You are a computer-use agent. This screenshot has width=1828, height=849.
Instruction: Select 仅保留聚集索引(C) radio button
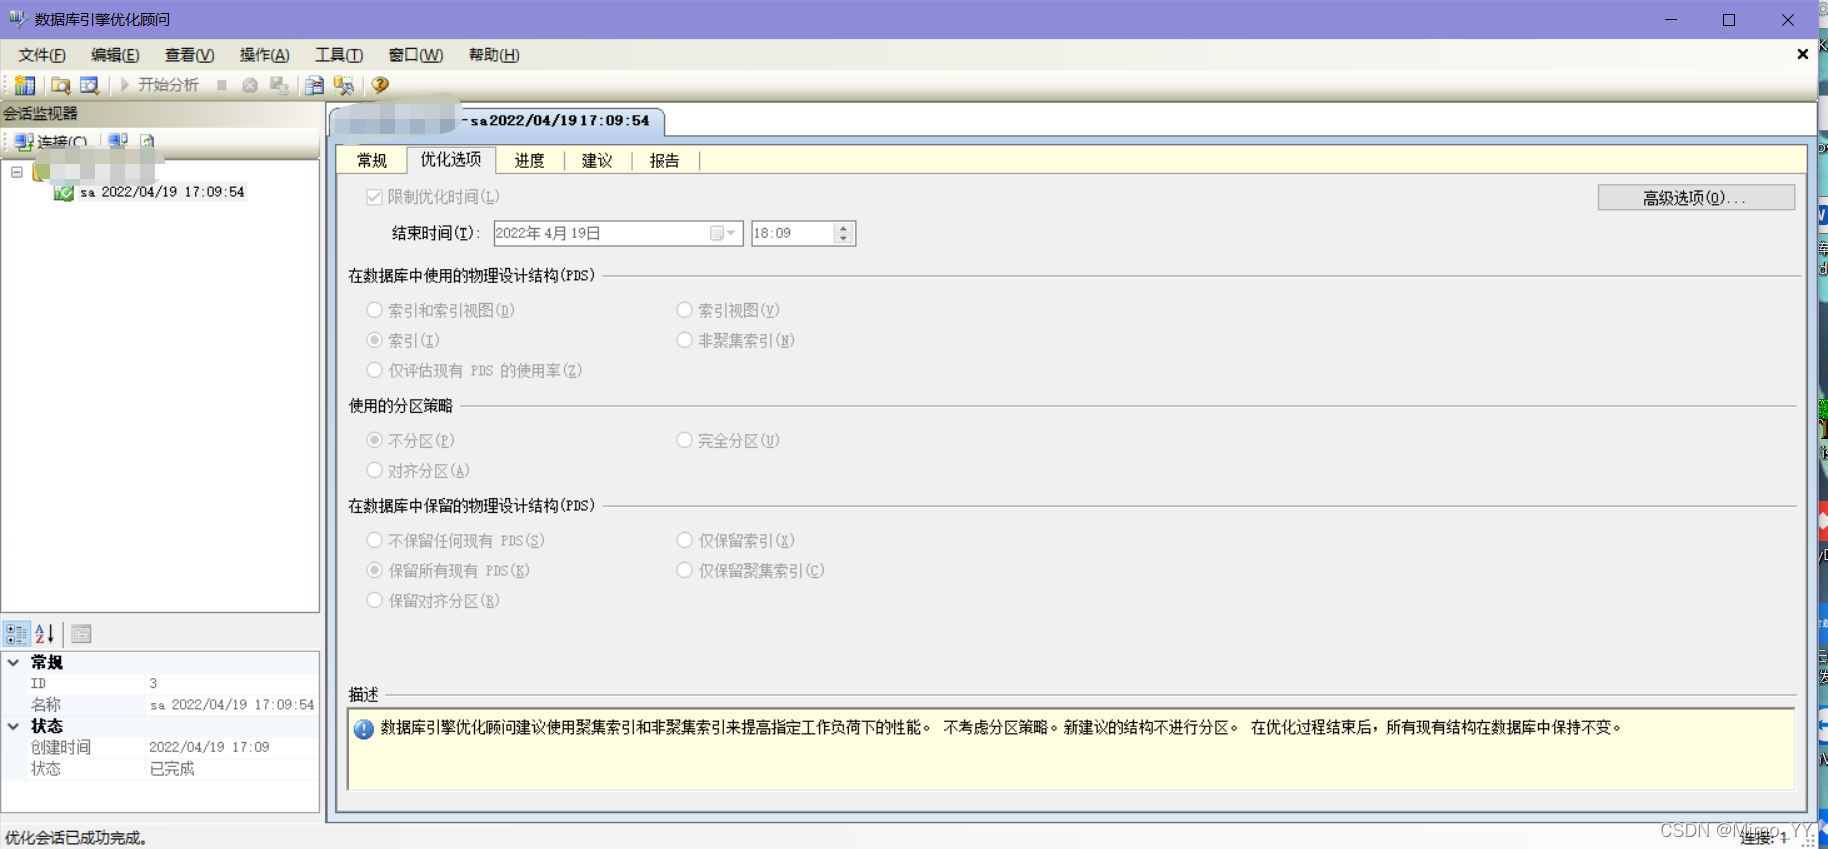[x=684, y=570]
